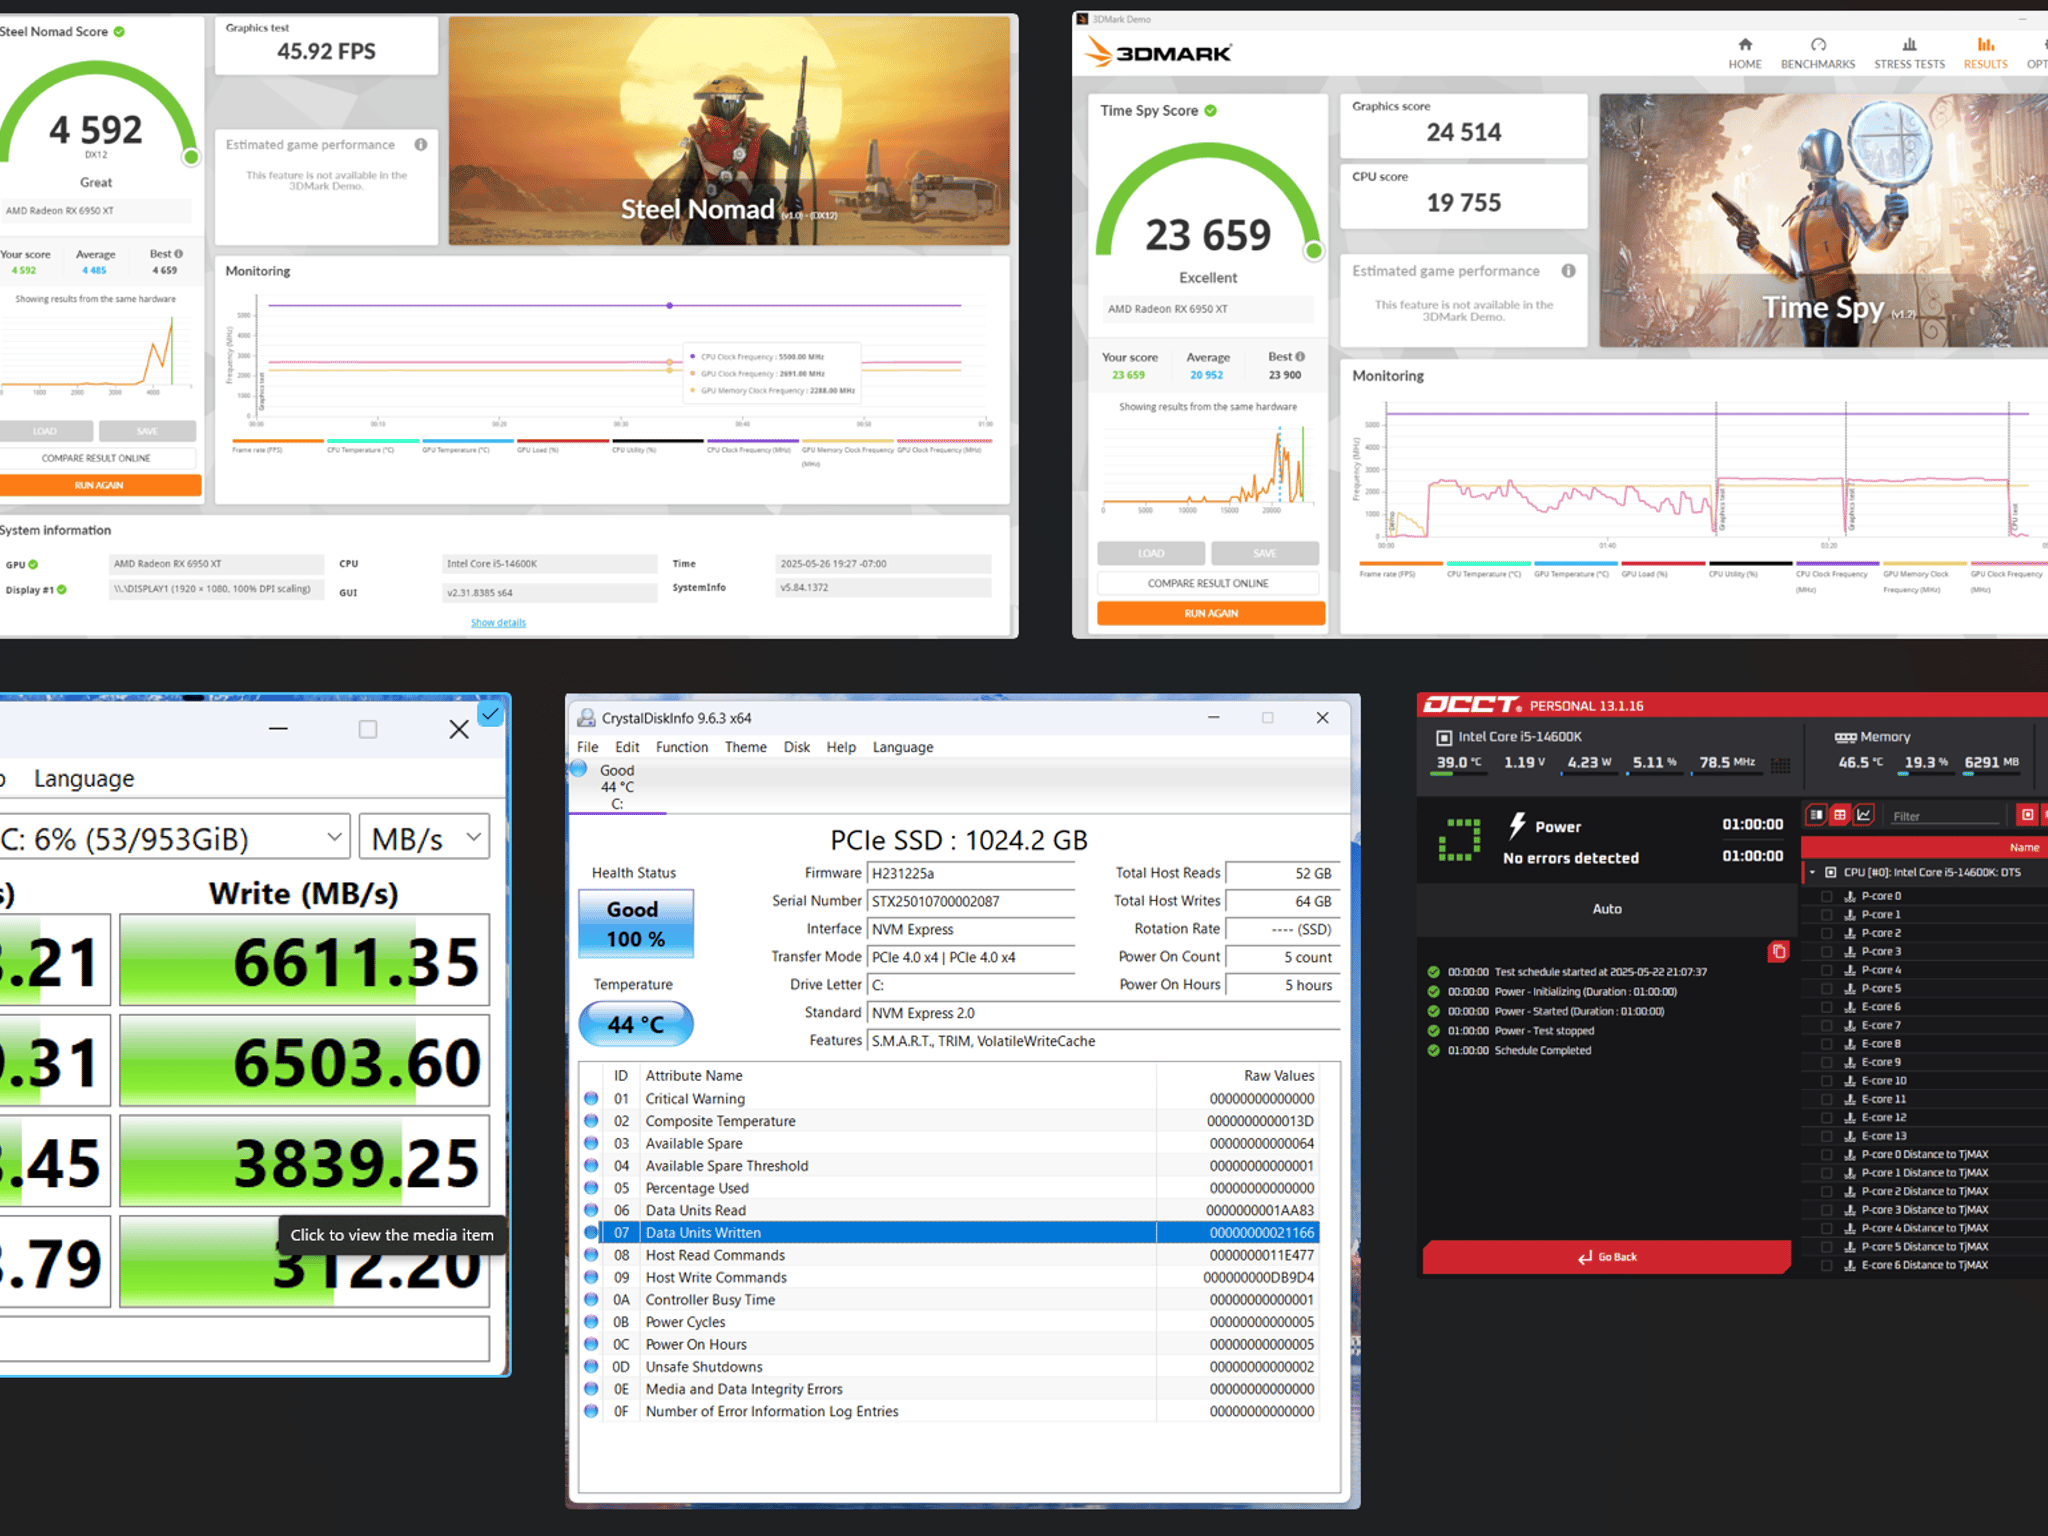Collapse the CPU [#0] Intel Core i5-14600K tree
The height and width of the screenshot is (1536, 2048).
pyautogui.click(x=1812, y=872)
